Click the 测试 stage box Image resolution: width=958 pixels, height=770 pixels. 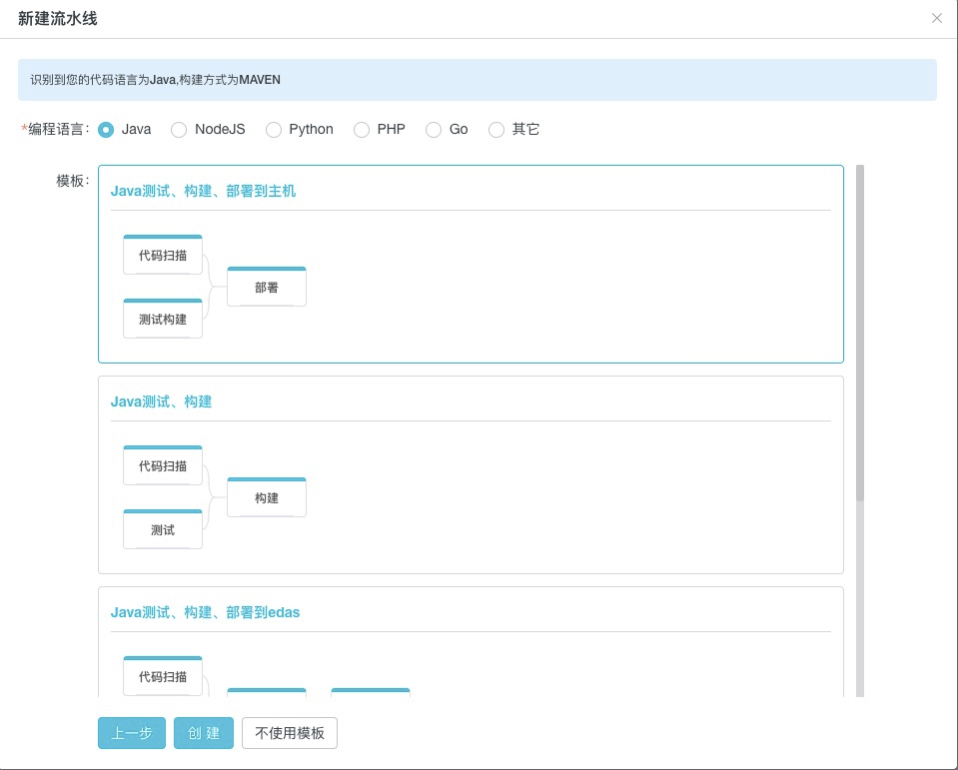click(x=163, y=530)
